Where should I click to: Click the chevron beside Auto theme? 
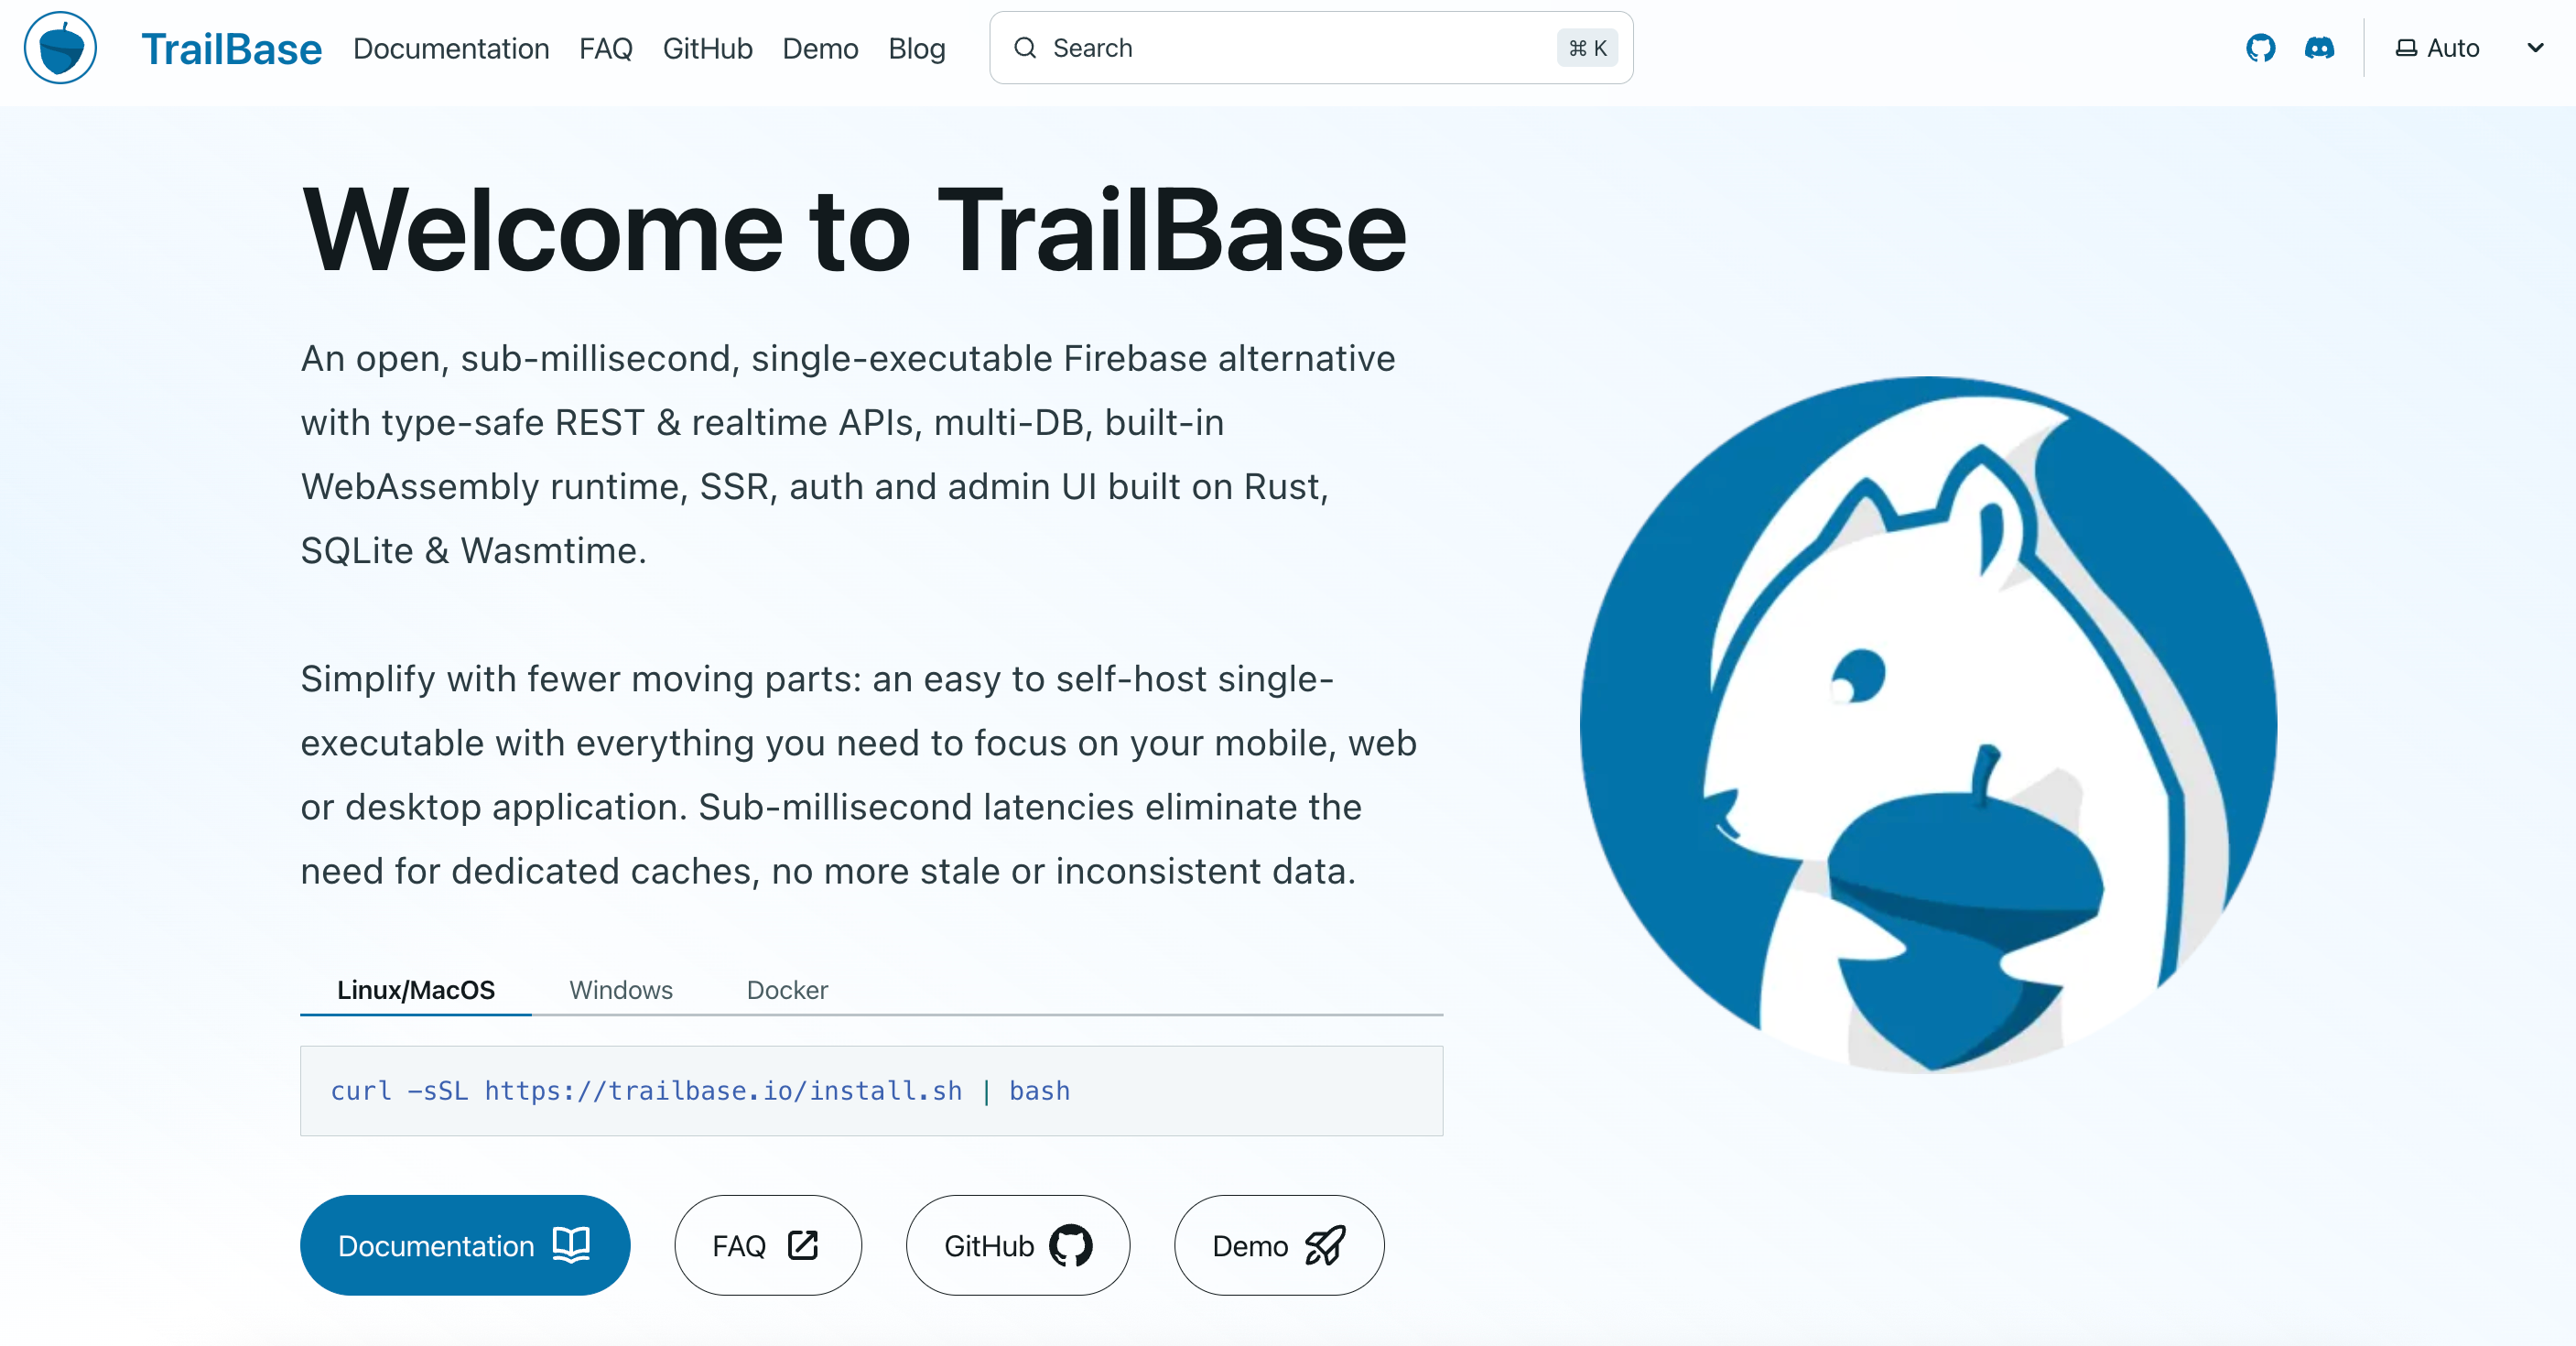2534,48
